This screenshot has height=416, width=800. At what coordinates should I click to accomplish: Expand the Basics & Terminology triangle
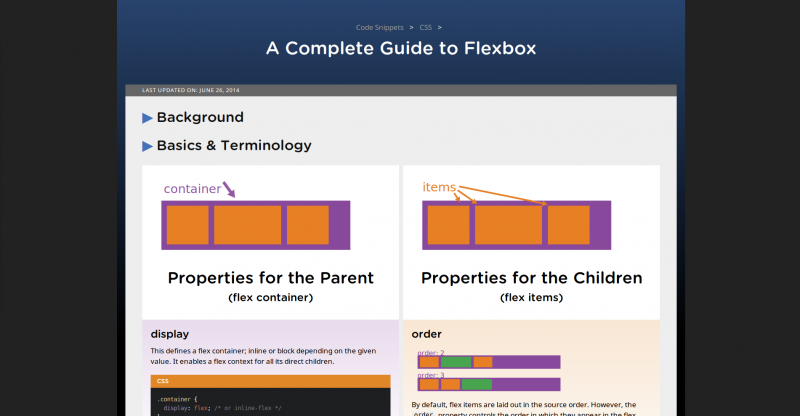tap(148, 146)
